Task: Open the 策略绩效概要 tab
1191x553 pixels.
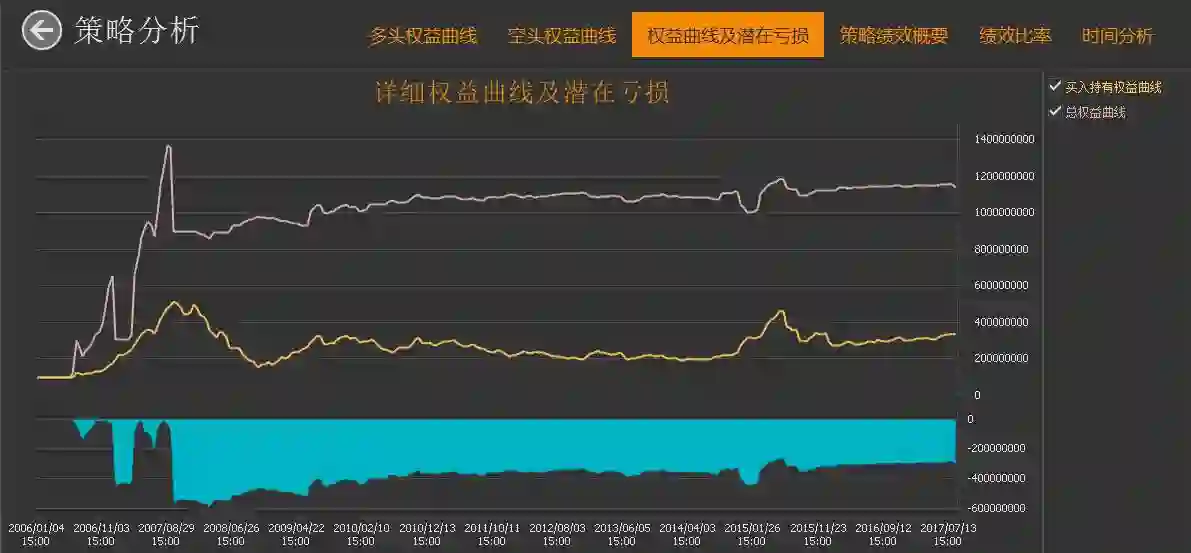Action: coord(894,36)
